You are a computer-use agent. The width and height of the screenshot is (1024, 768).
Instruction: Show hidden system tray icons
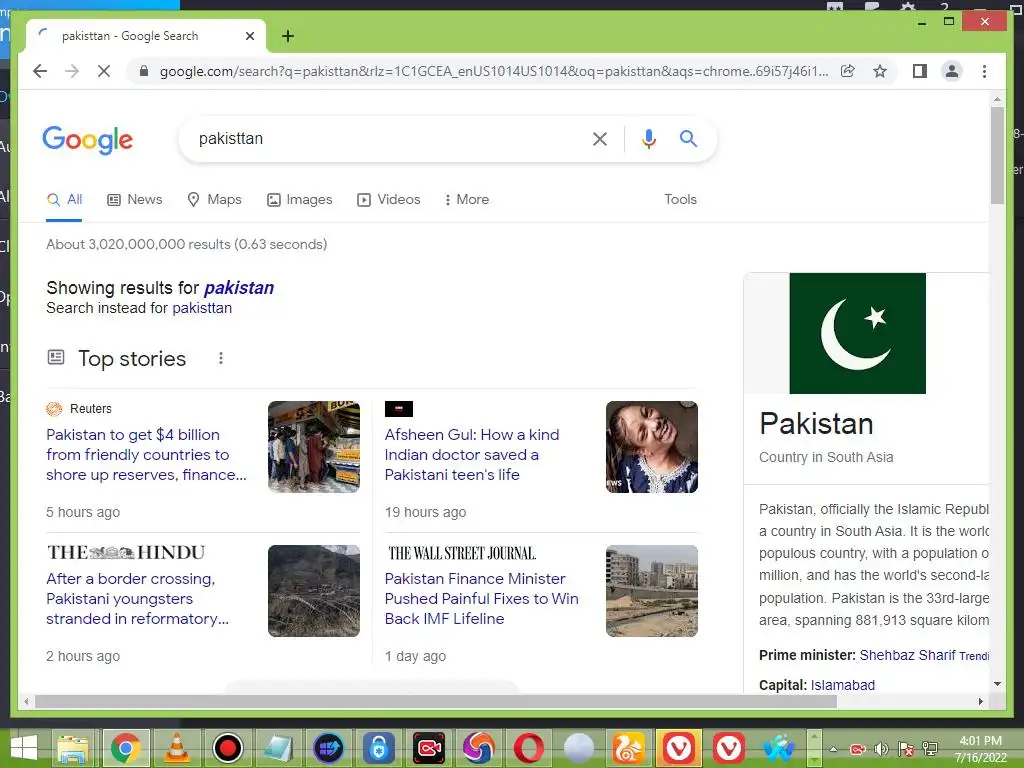coord(834,749)
